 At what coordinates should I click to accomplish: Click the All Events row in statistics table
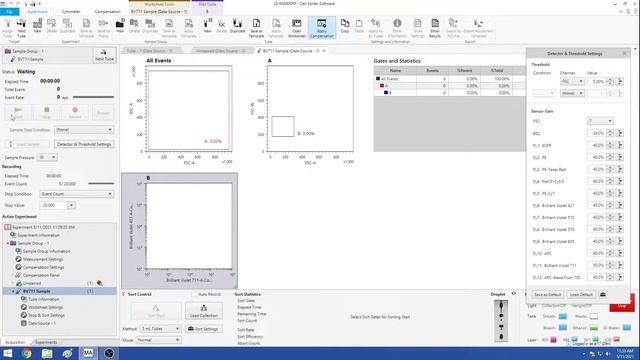tap(449, 79)
